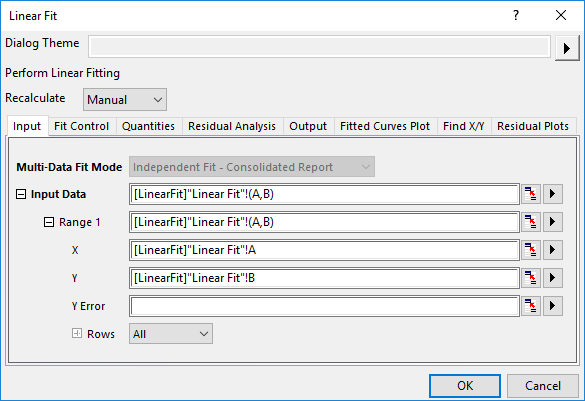Click the empty Y Error input field
This screenshot has width=585, height=401.
pyautogui.click(x=324, y=306)
